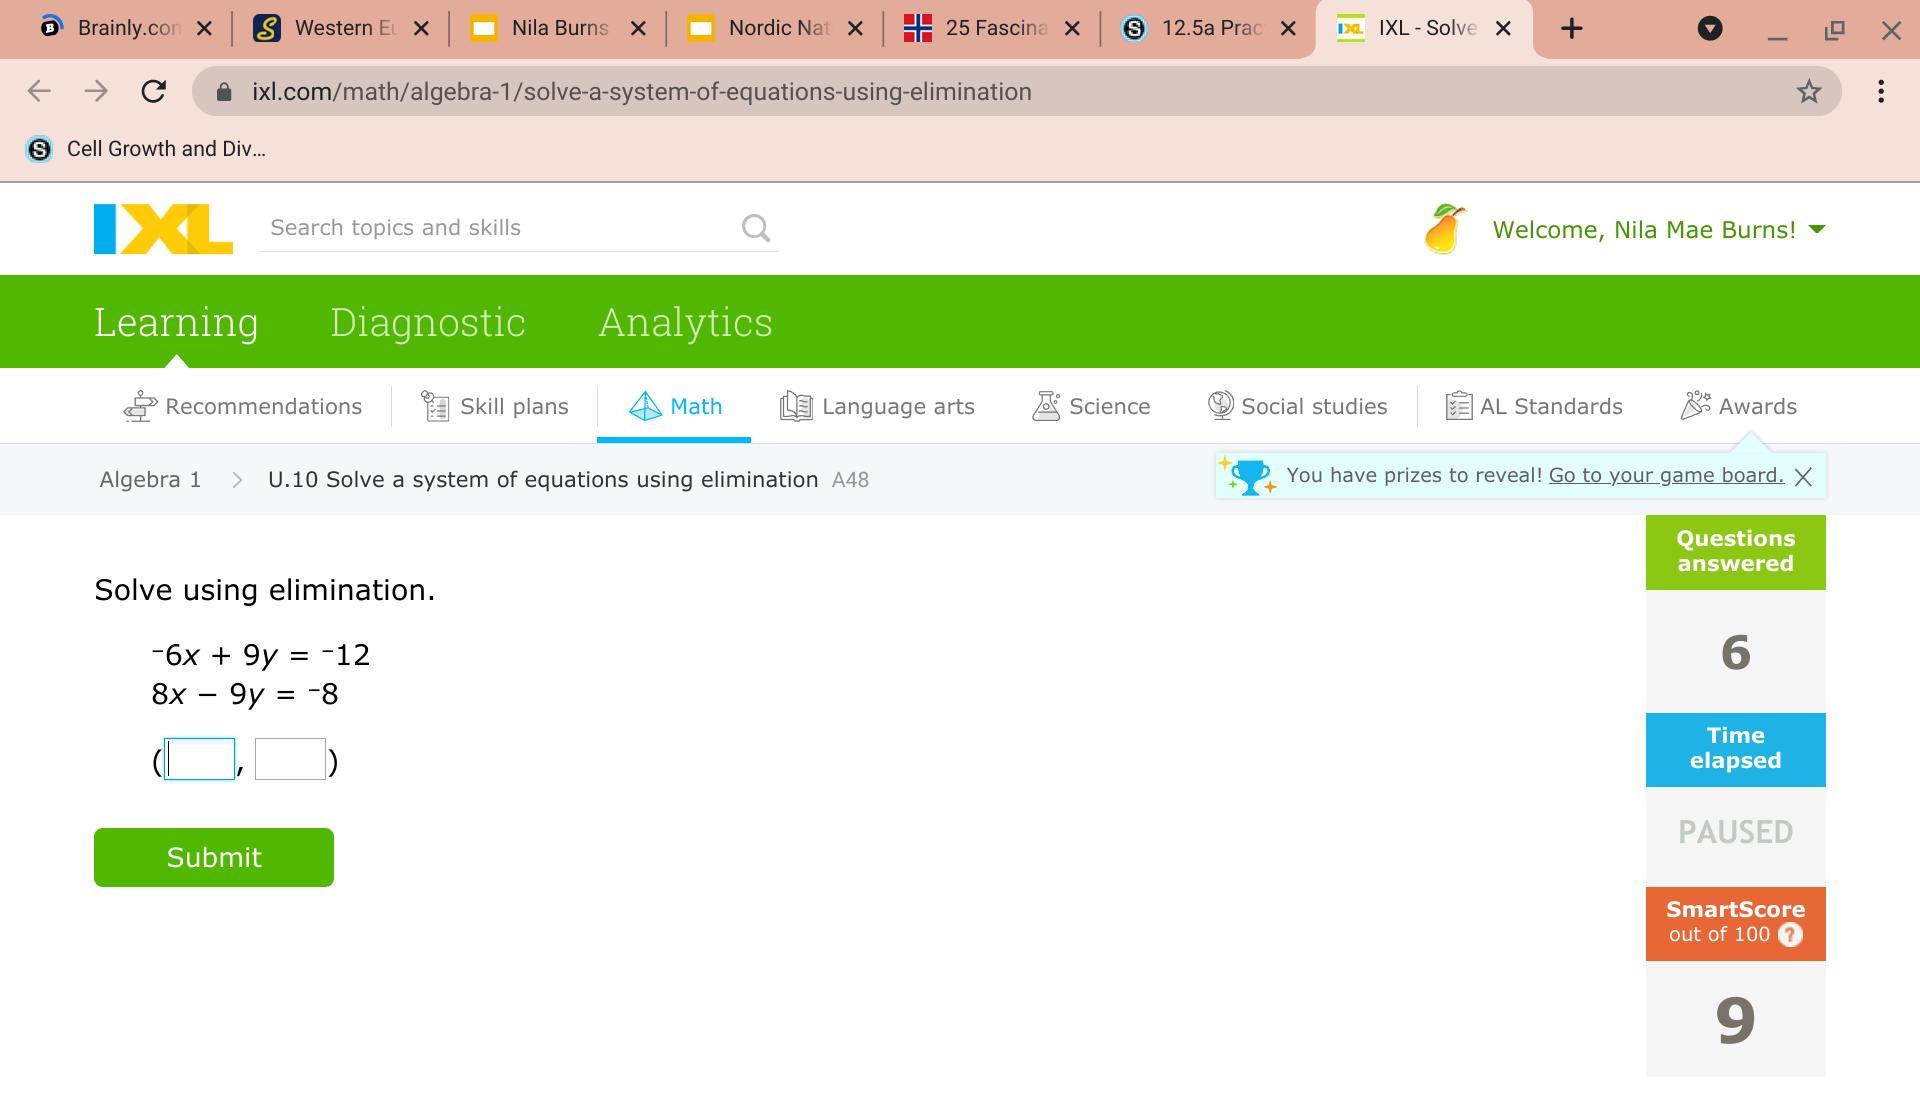The height and width of the screenshot is (1115, 1920).
Task: Open the Chrome tab search dropdown arrow
Action: [x=1710, y=28]
